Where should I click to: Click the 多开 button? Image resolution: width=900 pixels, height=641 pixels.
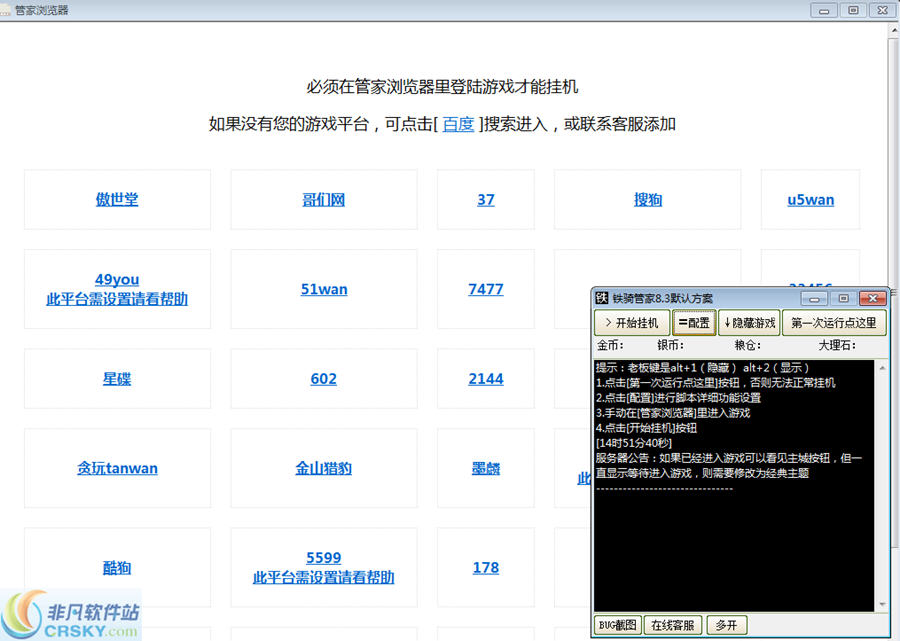[727, 625]
